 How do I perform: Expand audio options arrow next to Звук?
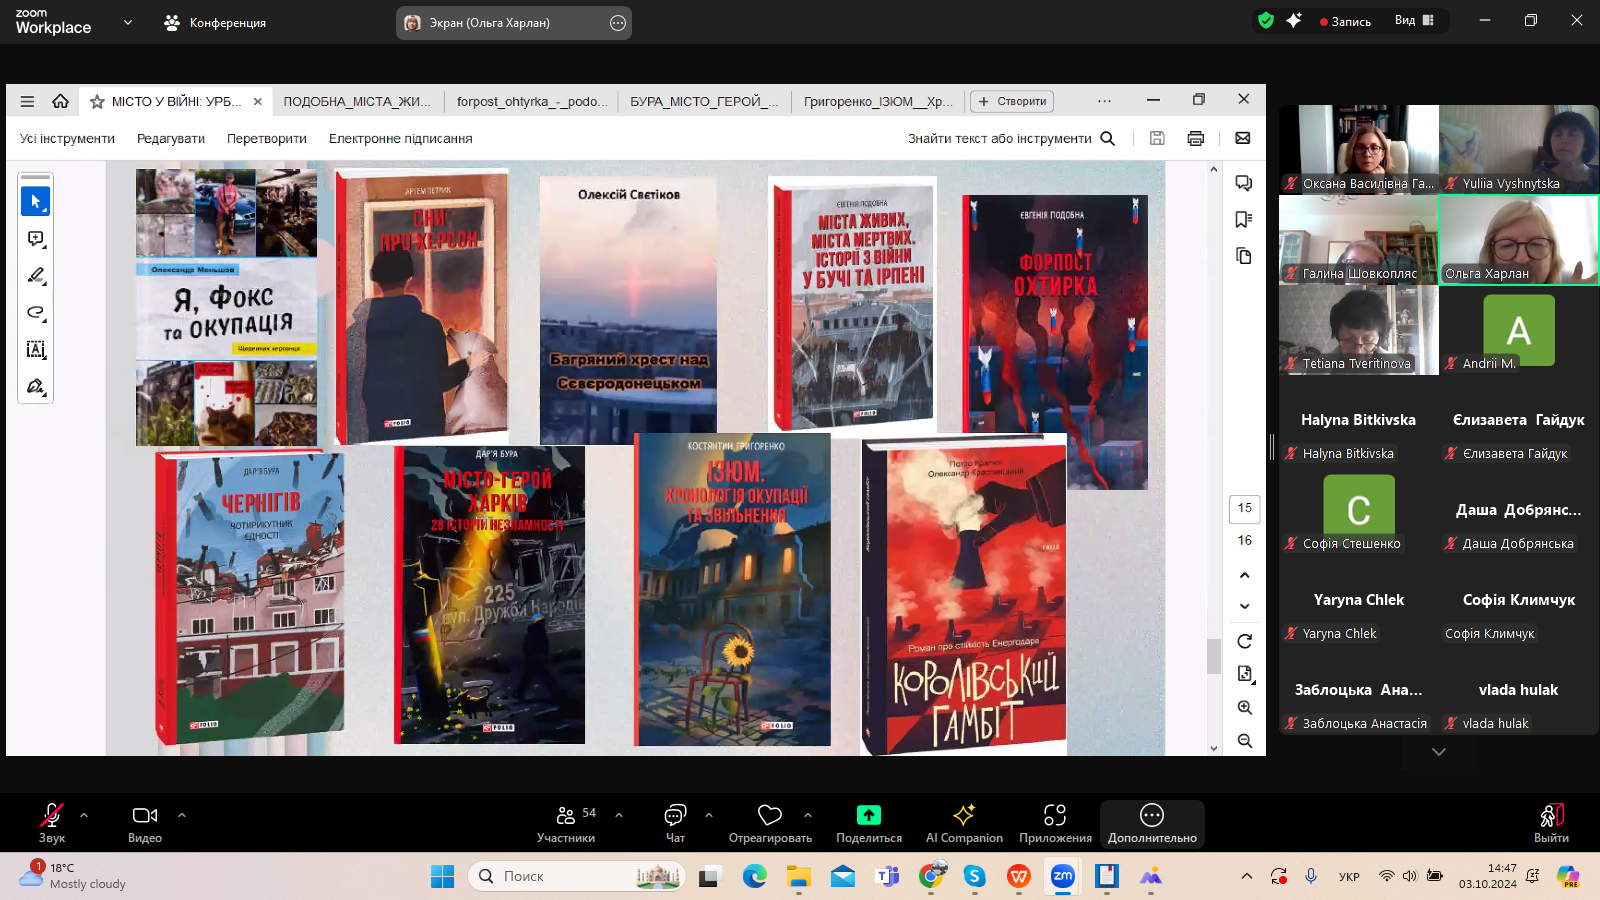point(84,815)
